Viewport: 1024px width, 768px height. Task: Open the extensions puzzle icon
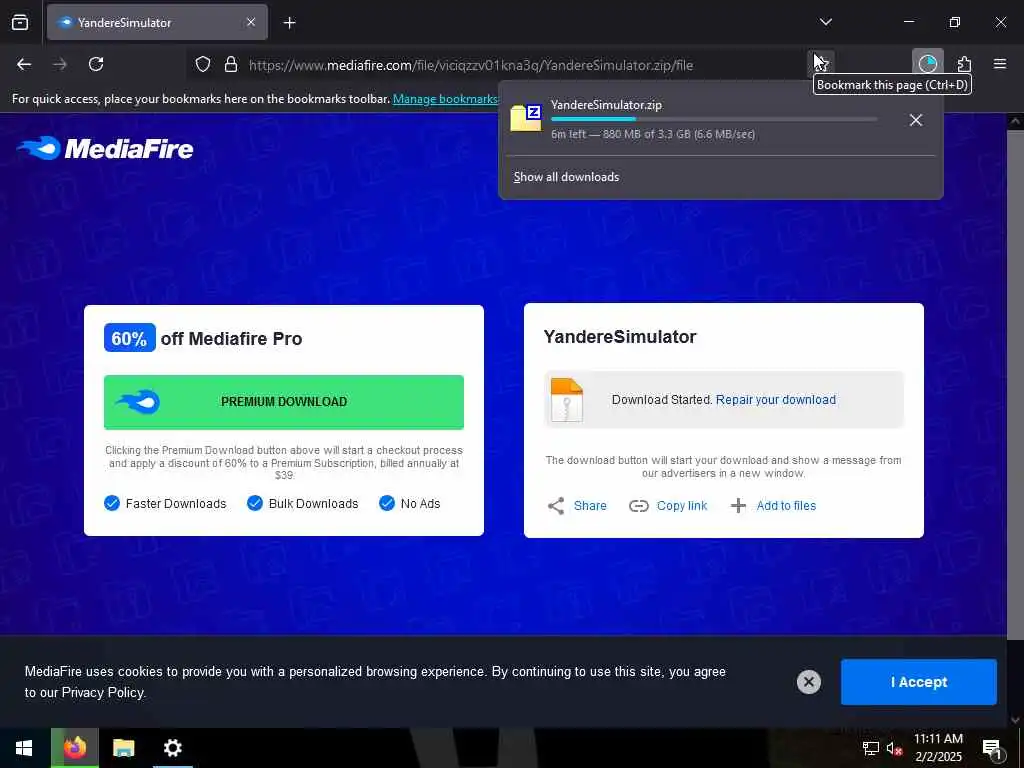click(964, 64)
